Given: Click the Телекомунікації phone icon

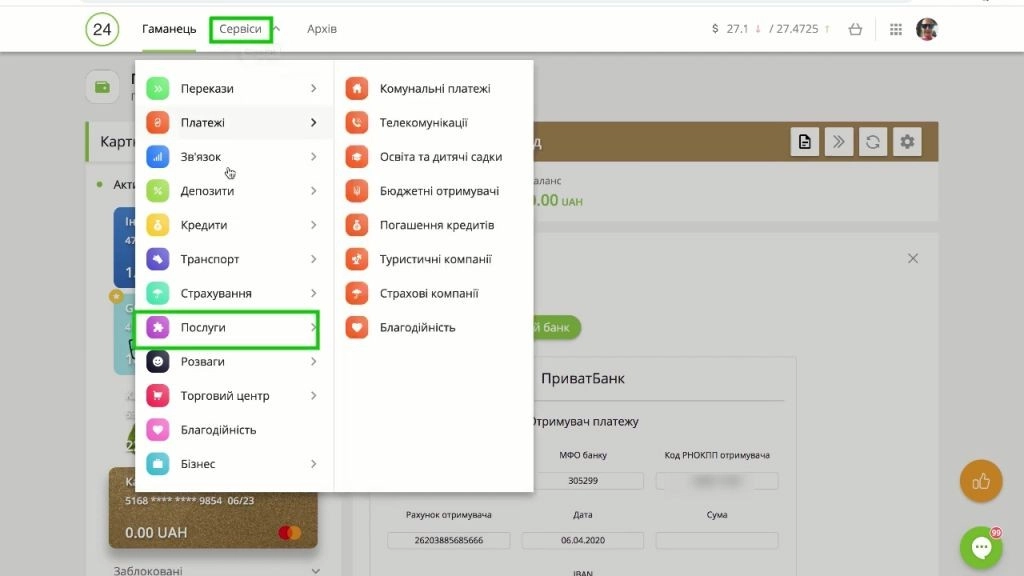Looking at the screenshot, I should [357, 122].
